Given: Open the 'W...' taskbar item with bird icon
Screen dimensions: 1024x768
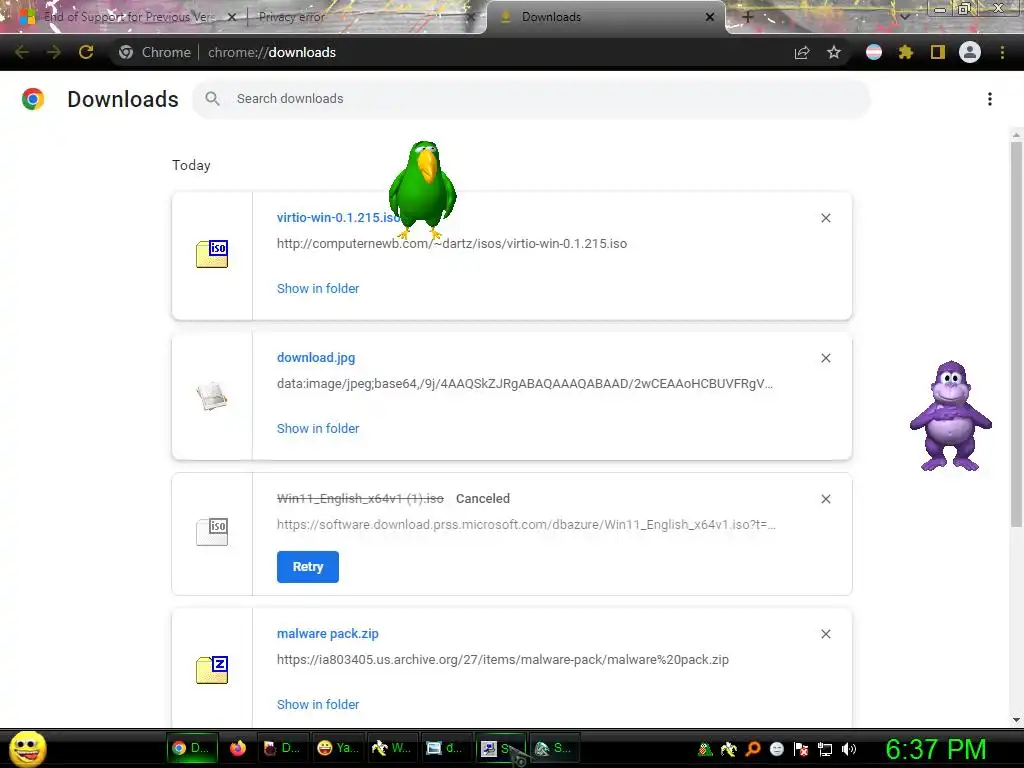Looking at the screenshot, I should (391, 748).
